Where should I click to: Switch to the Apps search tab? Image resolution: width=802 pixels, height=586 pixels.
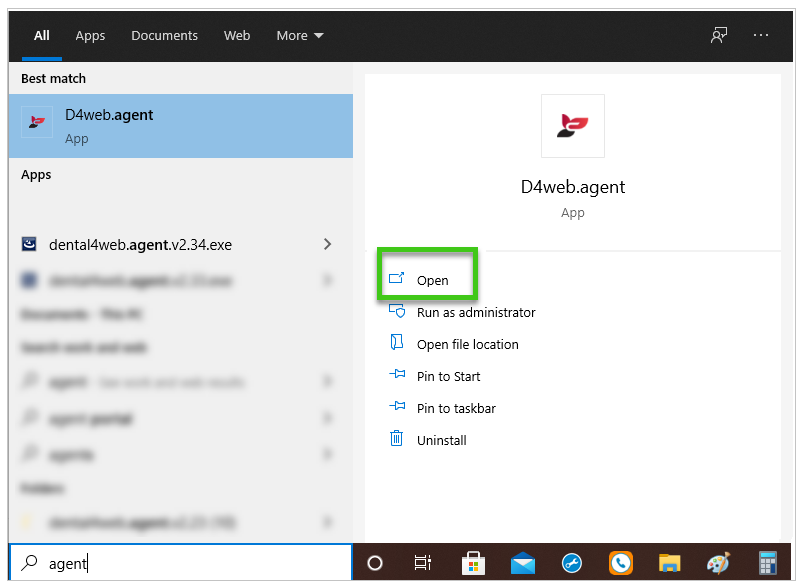pyautogui.click(x=90, y=36)
